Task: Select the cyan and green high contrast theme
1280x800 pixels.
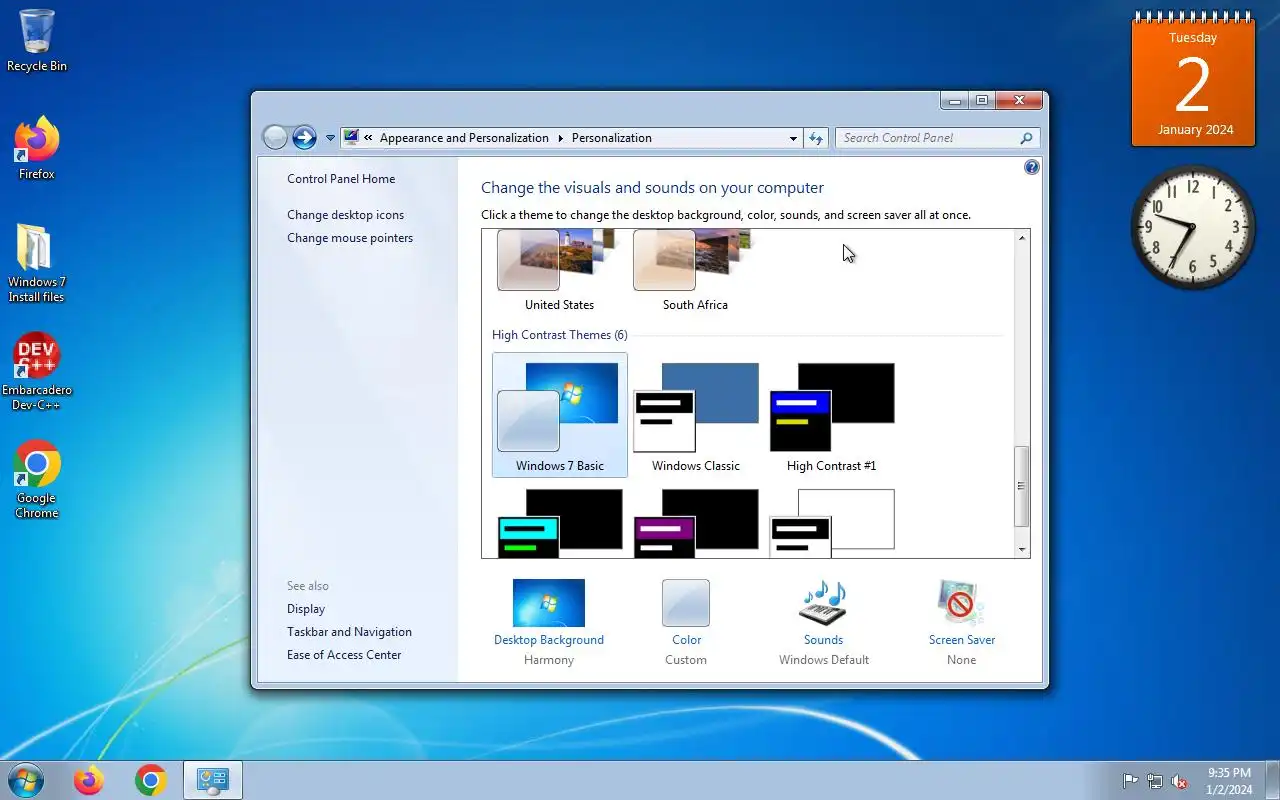Action: [560, 522]
